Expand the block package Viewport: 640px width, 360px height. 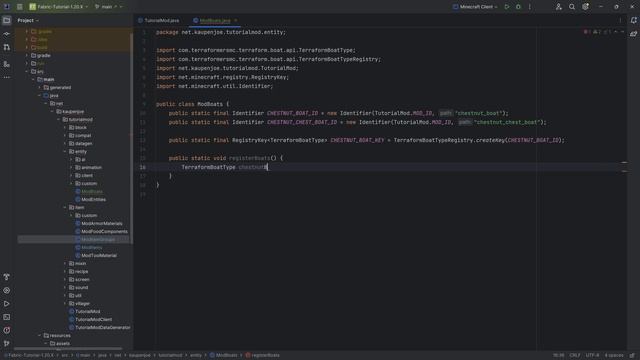(x=65, y=127)
